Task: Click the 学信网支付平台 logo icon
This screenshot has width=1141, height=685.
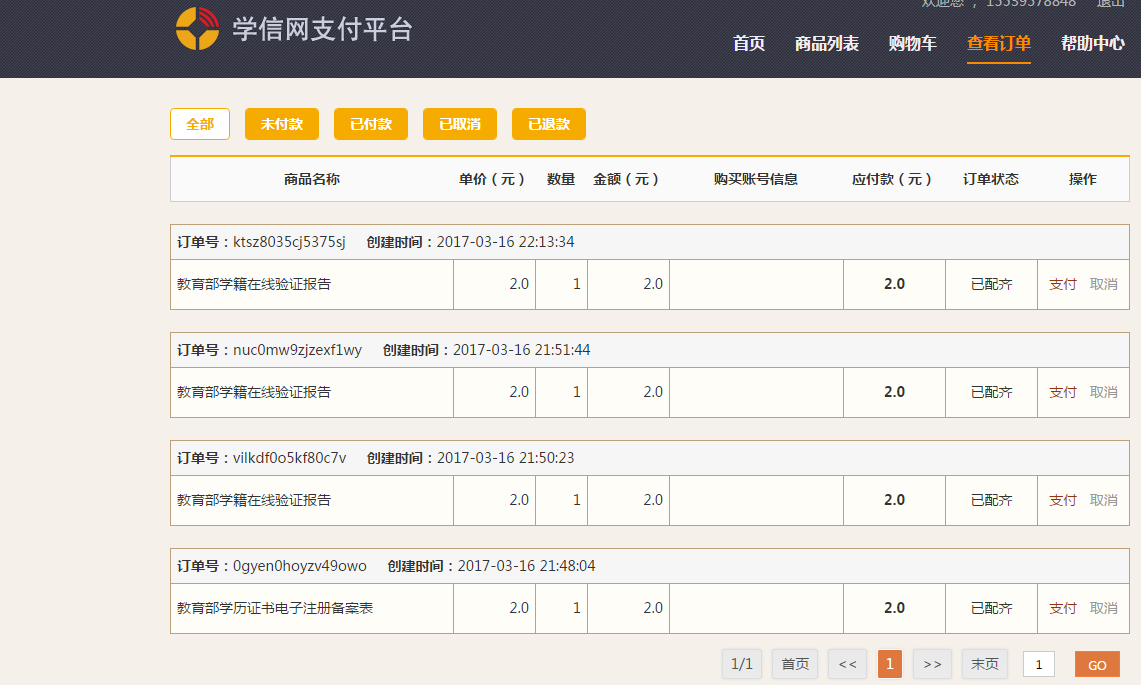Action: pyautogui.click(x=197, y=28)
